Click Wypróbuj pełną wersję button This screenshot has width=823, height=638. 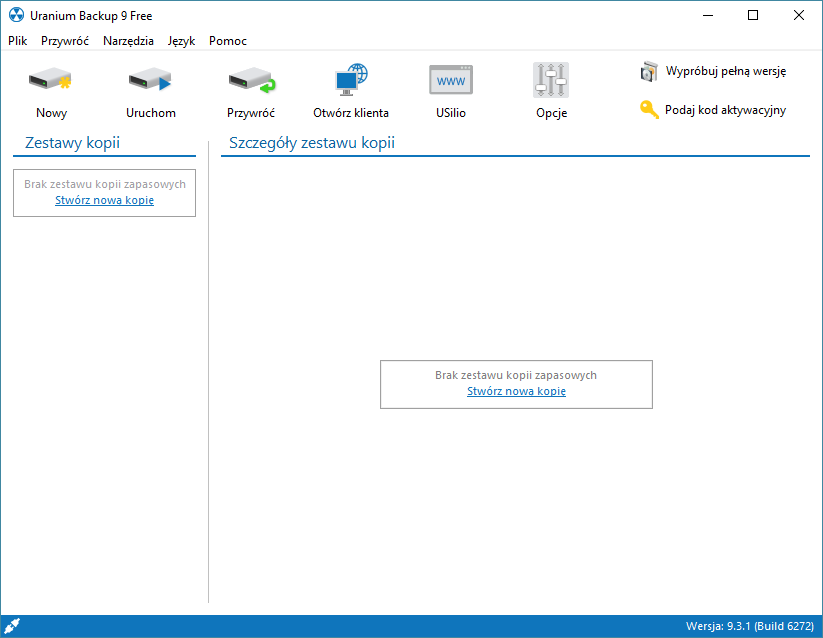tap(714, 71)
